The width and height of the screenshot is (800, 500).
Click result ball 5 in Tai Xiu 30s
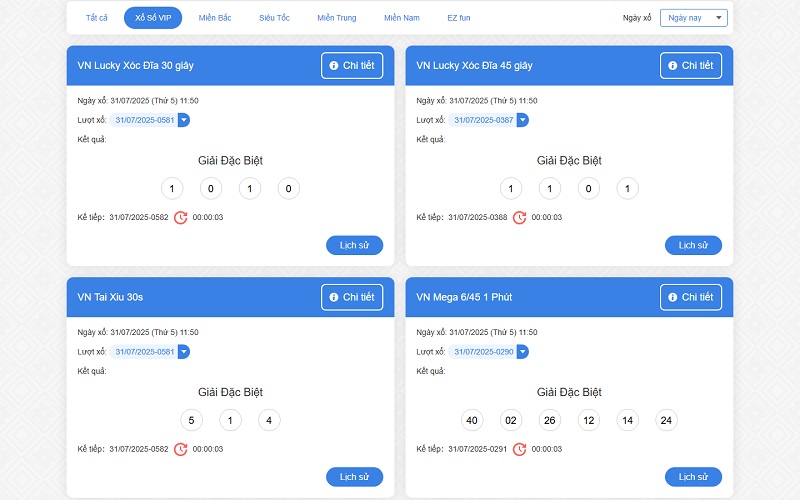191,420
